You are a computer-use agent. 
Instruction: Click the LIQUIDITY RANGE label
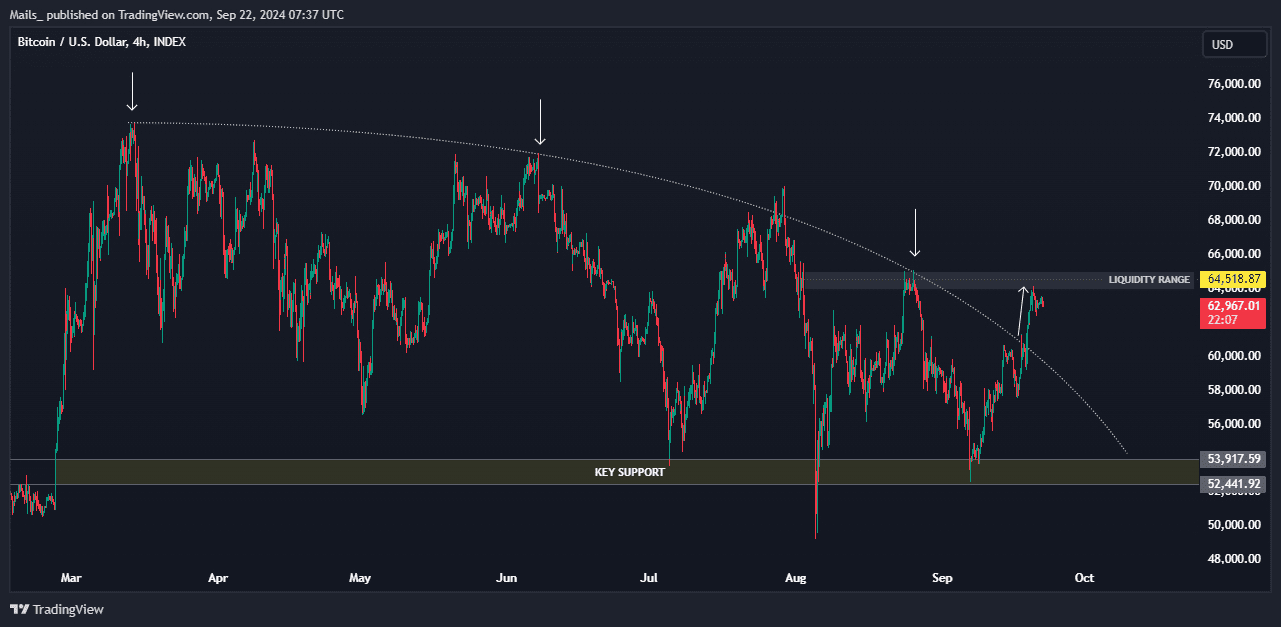pos(1149,280)
